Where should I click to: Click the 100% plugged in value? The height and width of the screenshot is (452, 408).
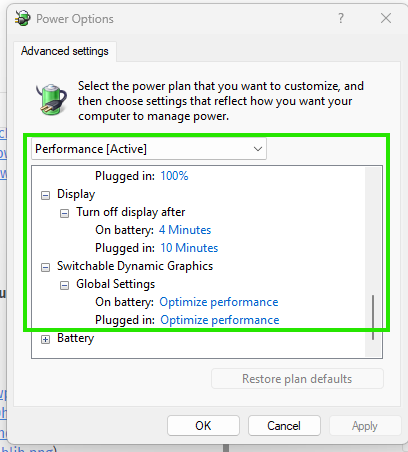[x=174, y=176]
